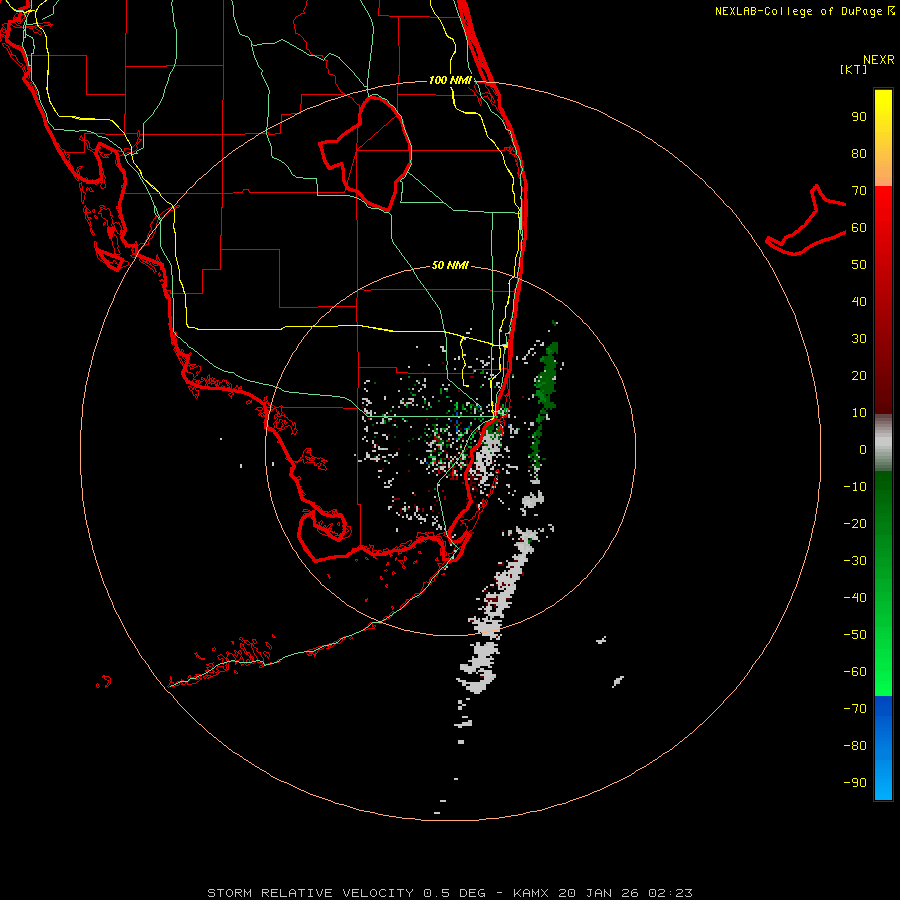Click the 80 value on velocity scale
Image resolution: width=900 pixels, height=900 pixels.
click(x=859, y=153)
